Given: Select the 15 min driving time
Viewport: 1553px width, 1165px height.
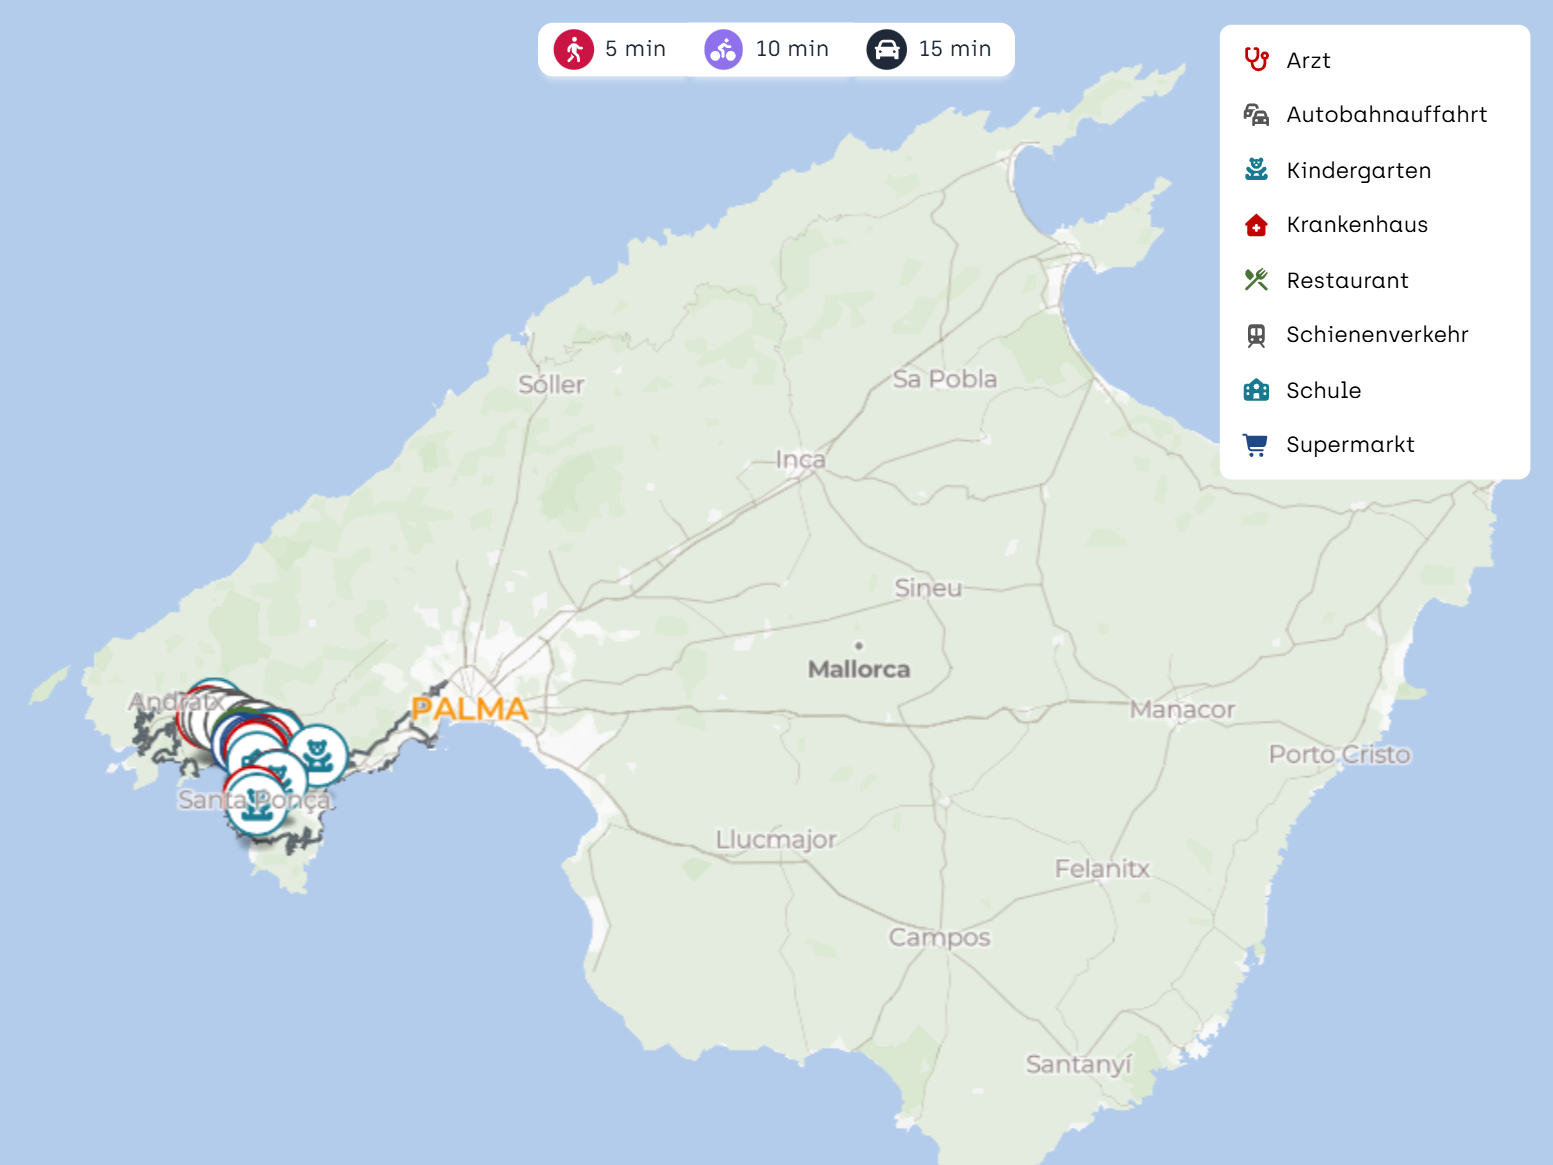Looking at the screenshot, I should 955,49.
